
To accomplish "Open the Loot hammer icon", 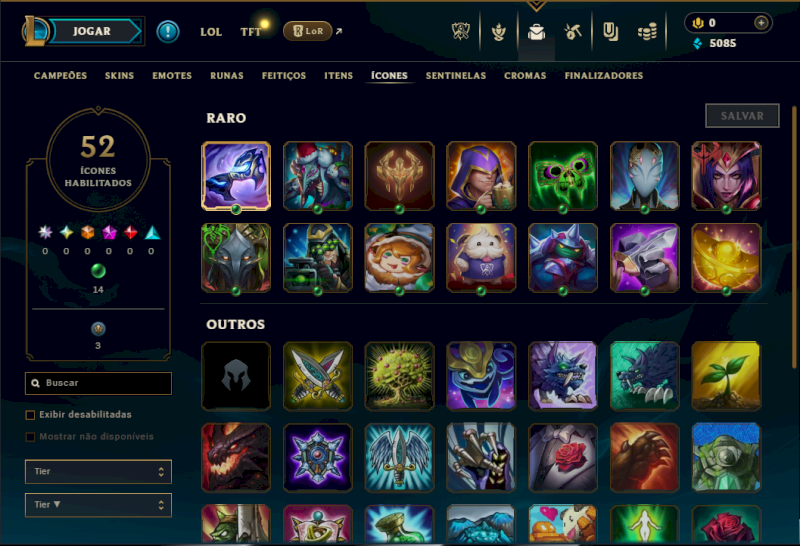I will (x=573, y=32).
